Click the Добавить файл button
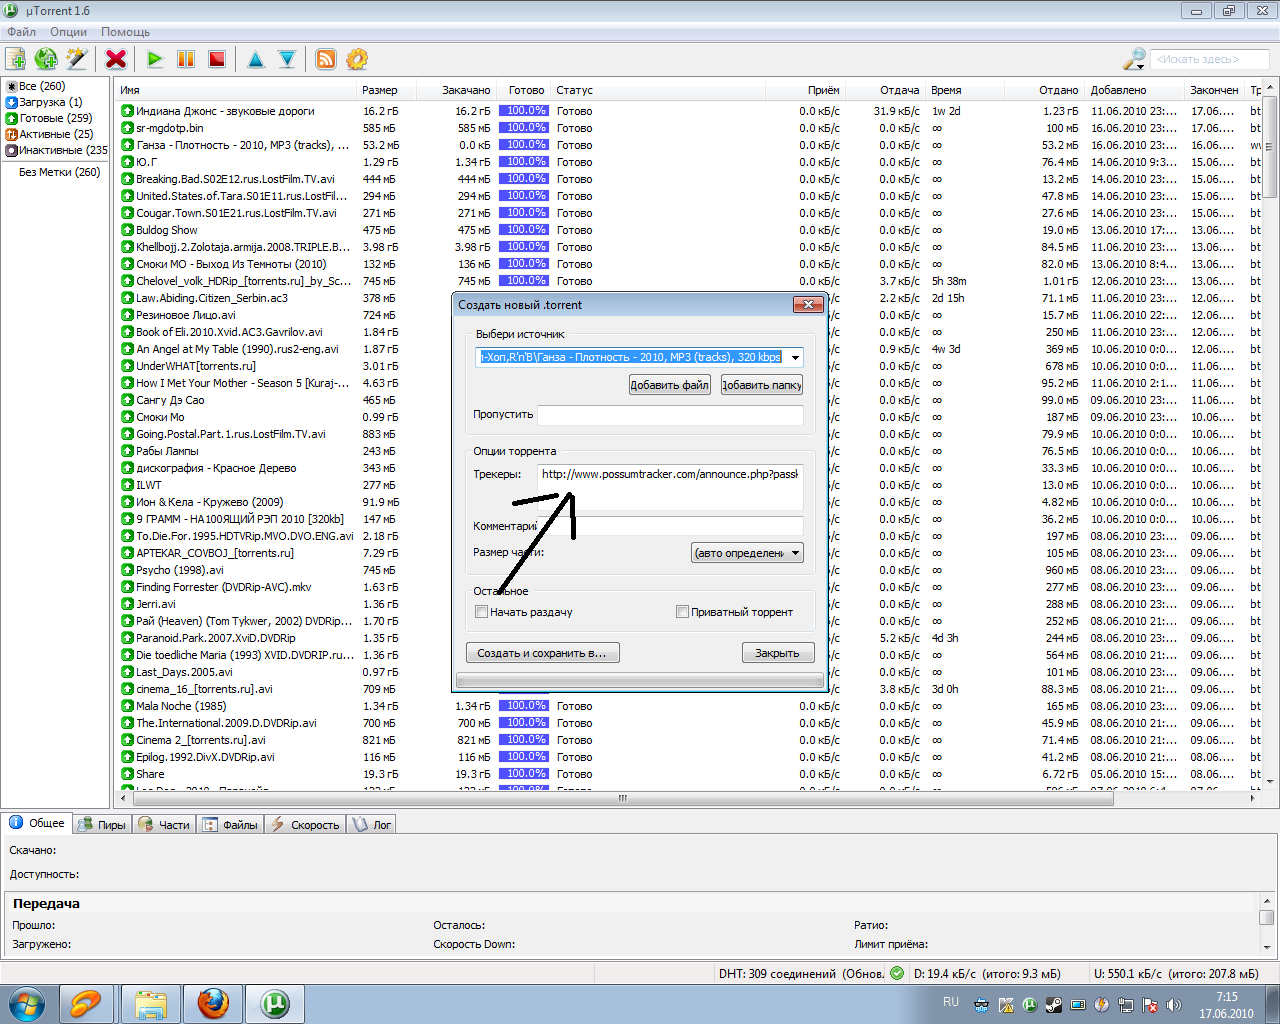The height and width of the screenshot is (1024, 1280). point(669,385)
